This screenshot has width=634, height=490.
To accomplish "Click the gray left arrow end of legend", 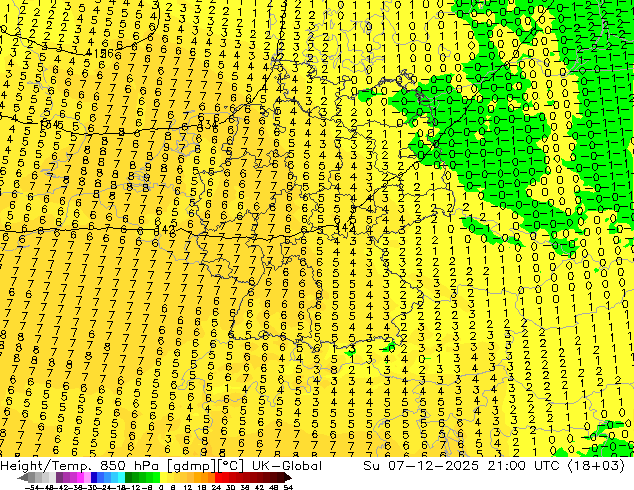I will coord(23,477).
